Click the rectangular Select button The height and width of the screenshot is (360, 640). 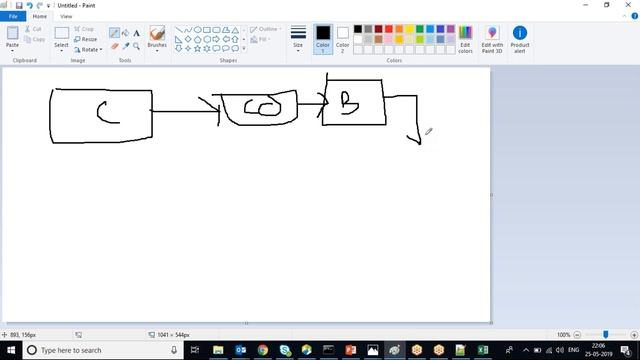click(x=62, y=33)
